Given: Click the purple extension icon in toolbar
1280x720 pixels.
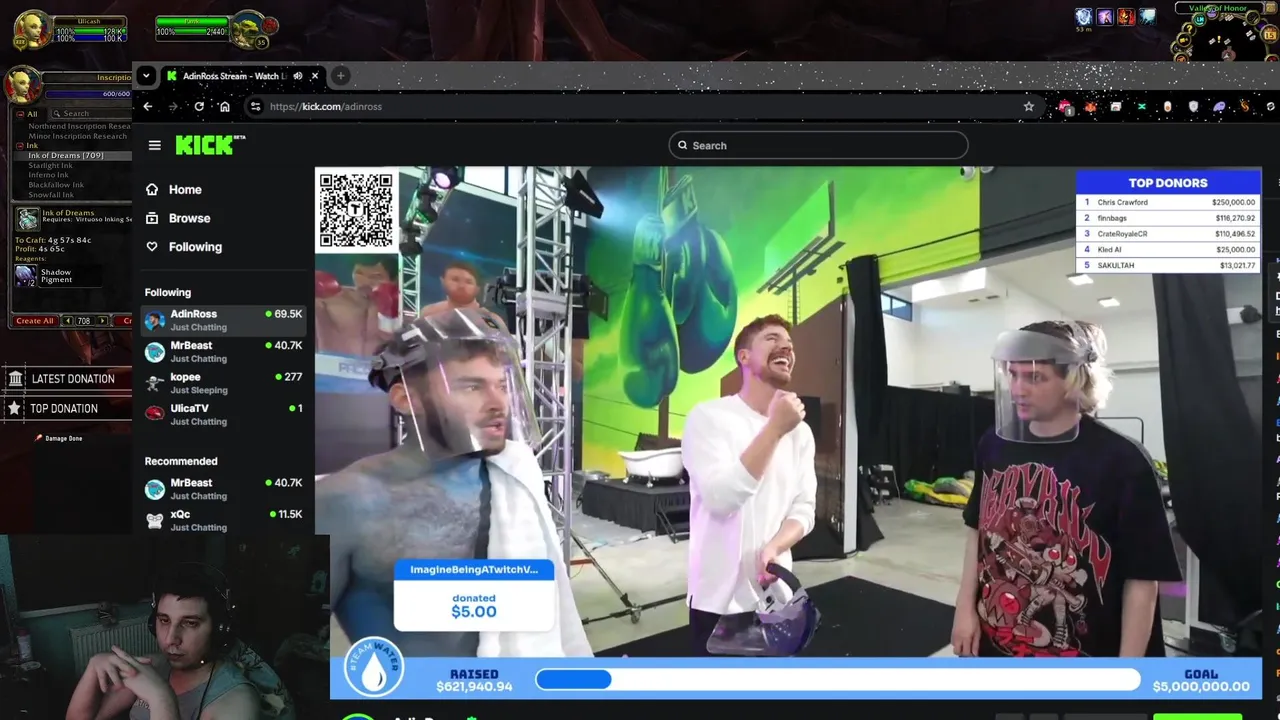Looking at the screenshot, I should point(1219,106).
